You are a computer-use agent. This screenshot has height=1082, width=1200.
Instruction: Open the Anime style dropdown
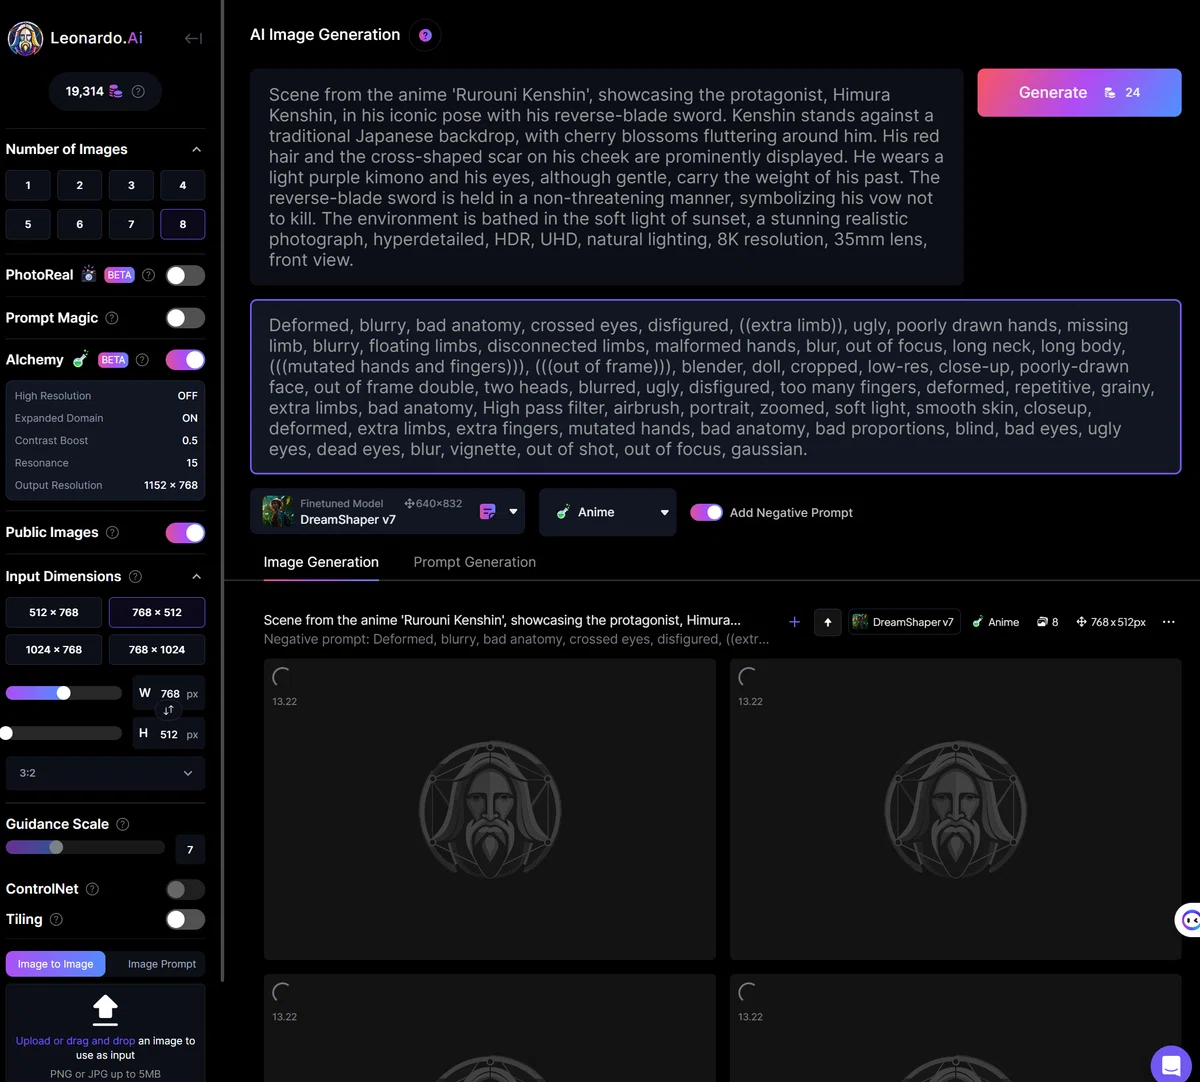pyautogui.click(x=608, y=512)
